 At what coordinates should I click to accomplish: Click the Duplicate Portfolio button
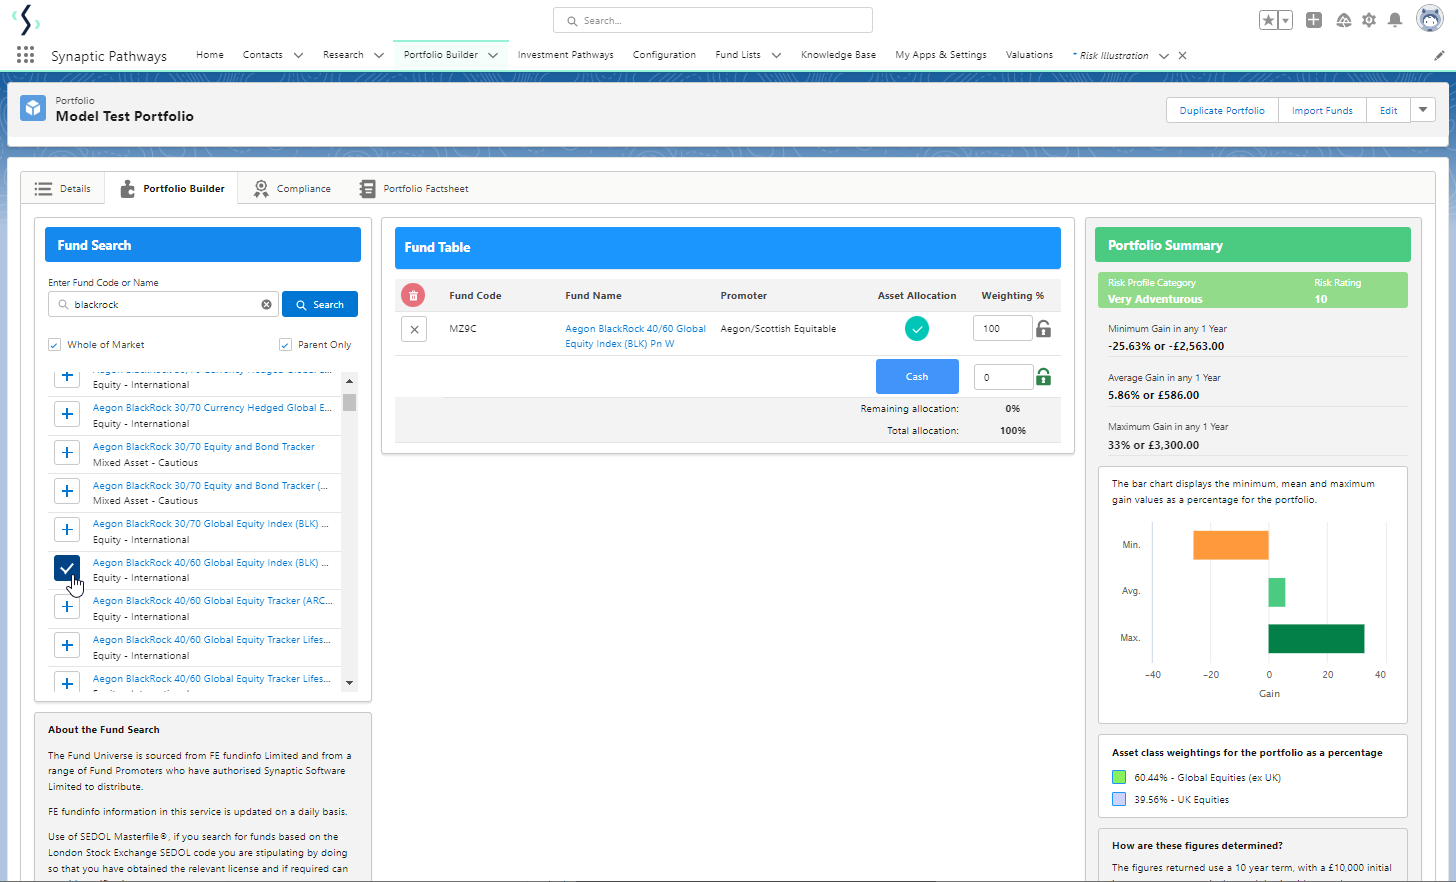coord(1222,110)
